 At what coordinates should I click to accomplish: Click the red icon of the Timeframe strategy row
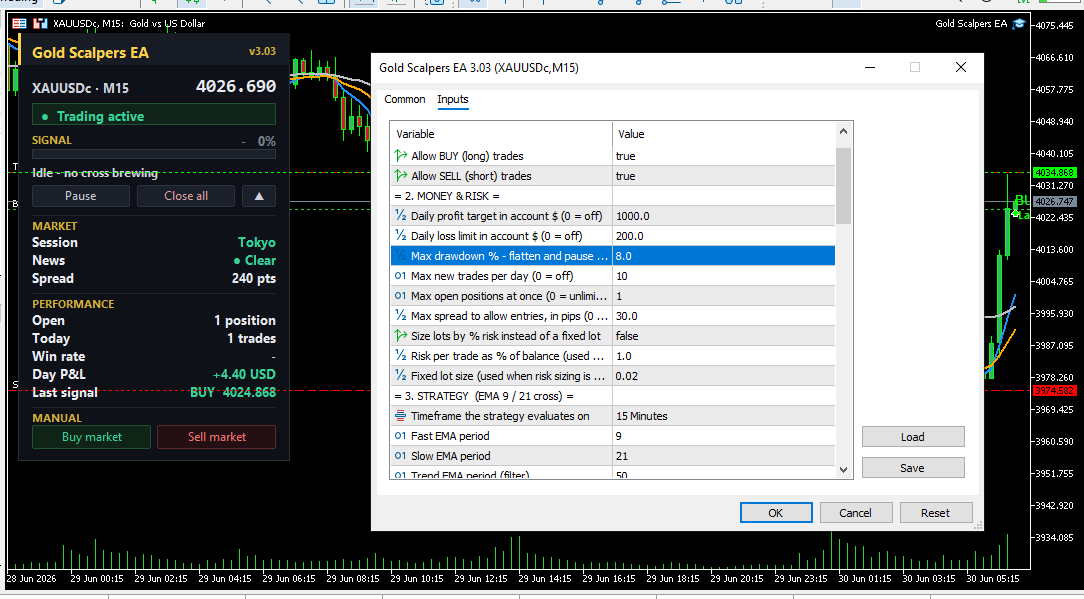(x=401, y=416)
